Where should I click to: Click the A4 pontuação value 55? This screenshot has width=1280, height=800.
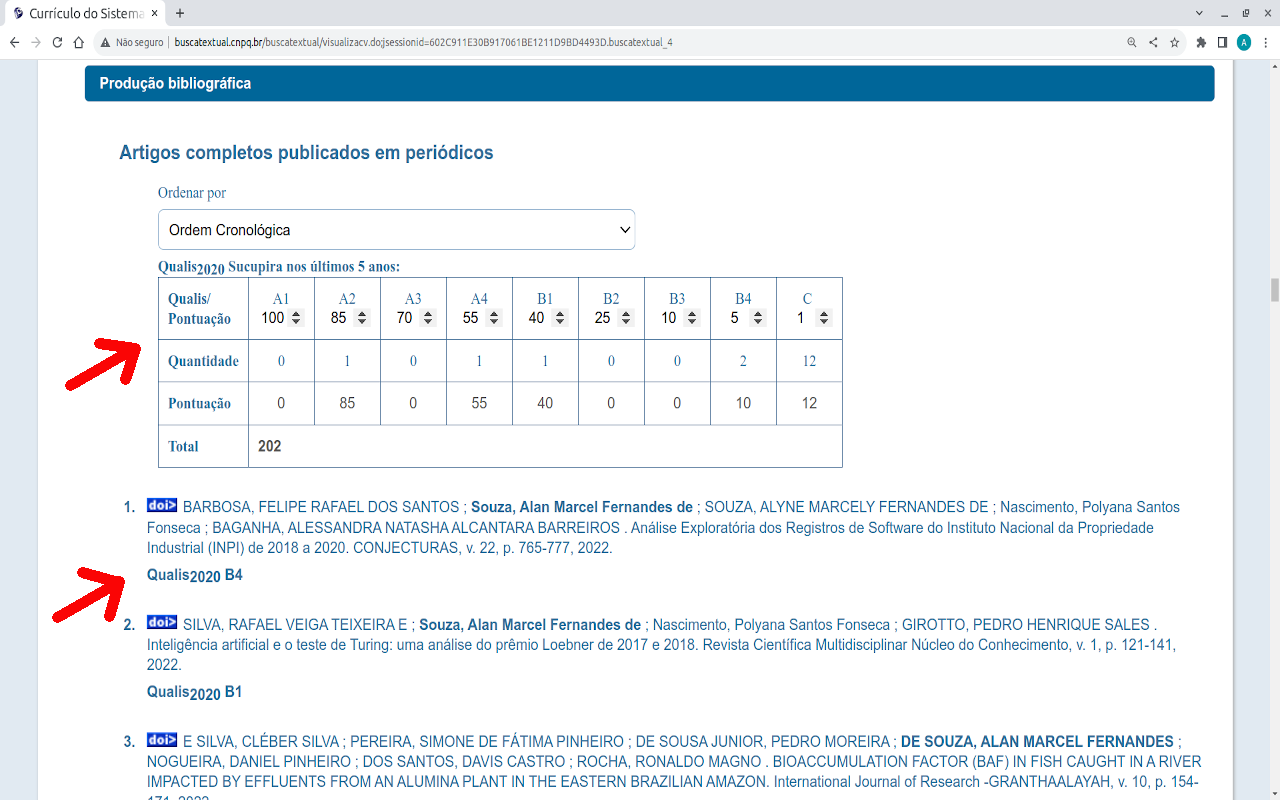(x=479, y=403)
